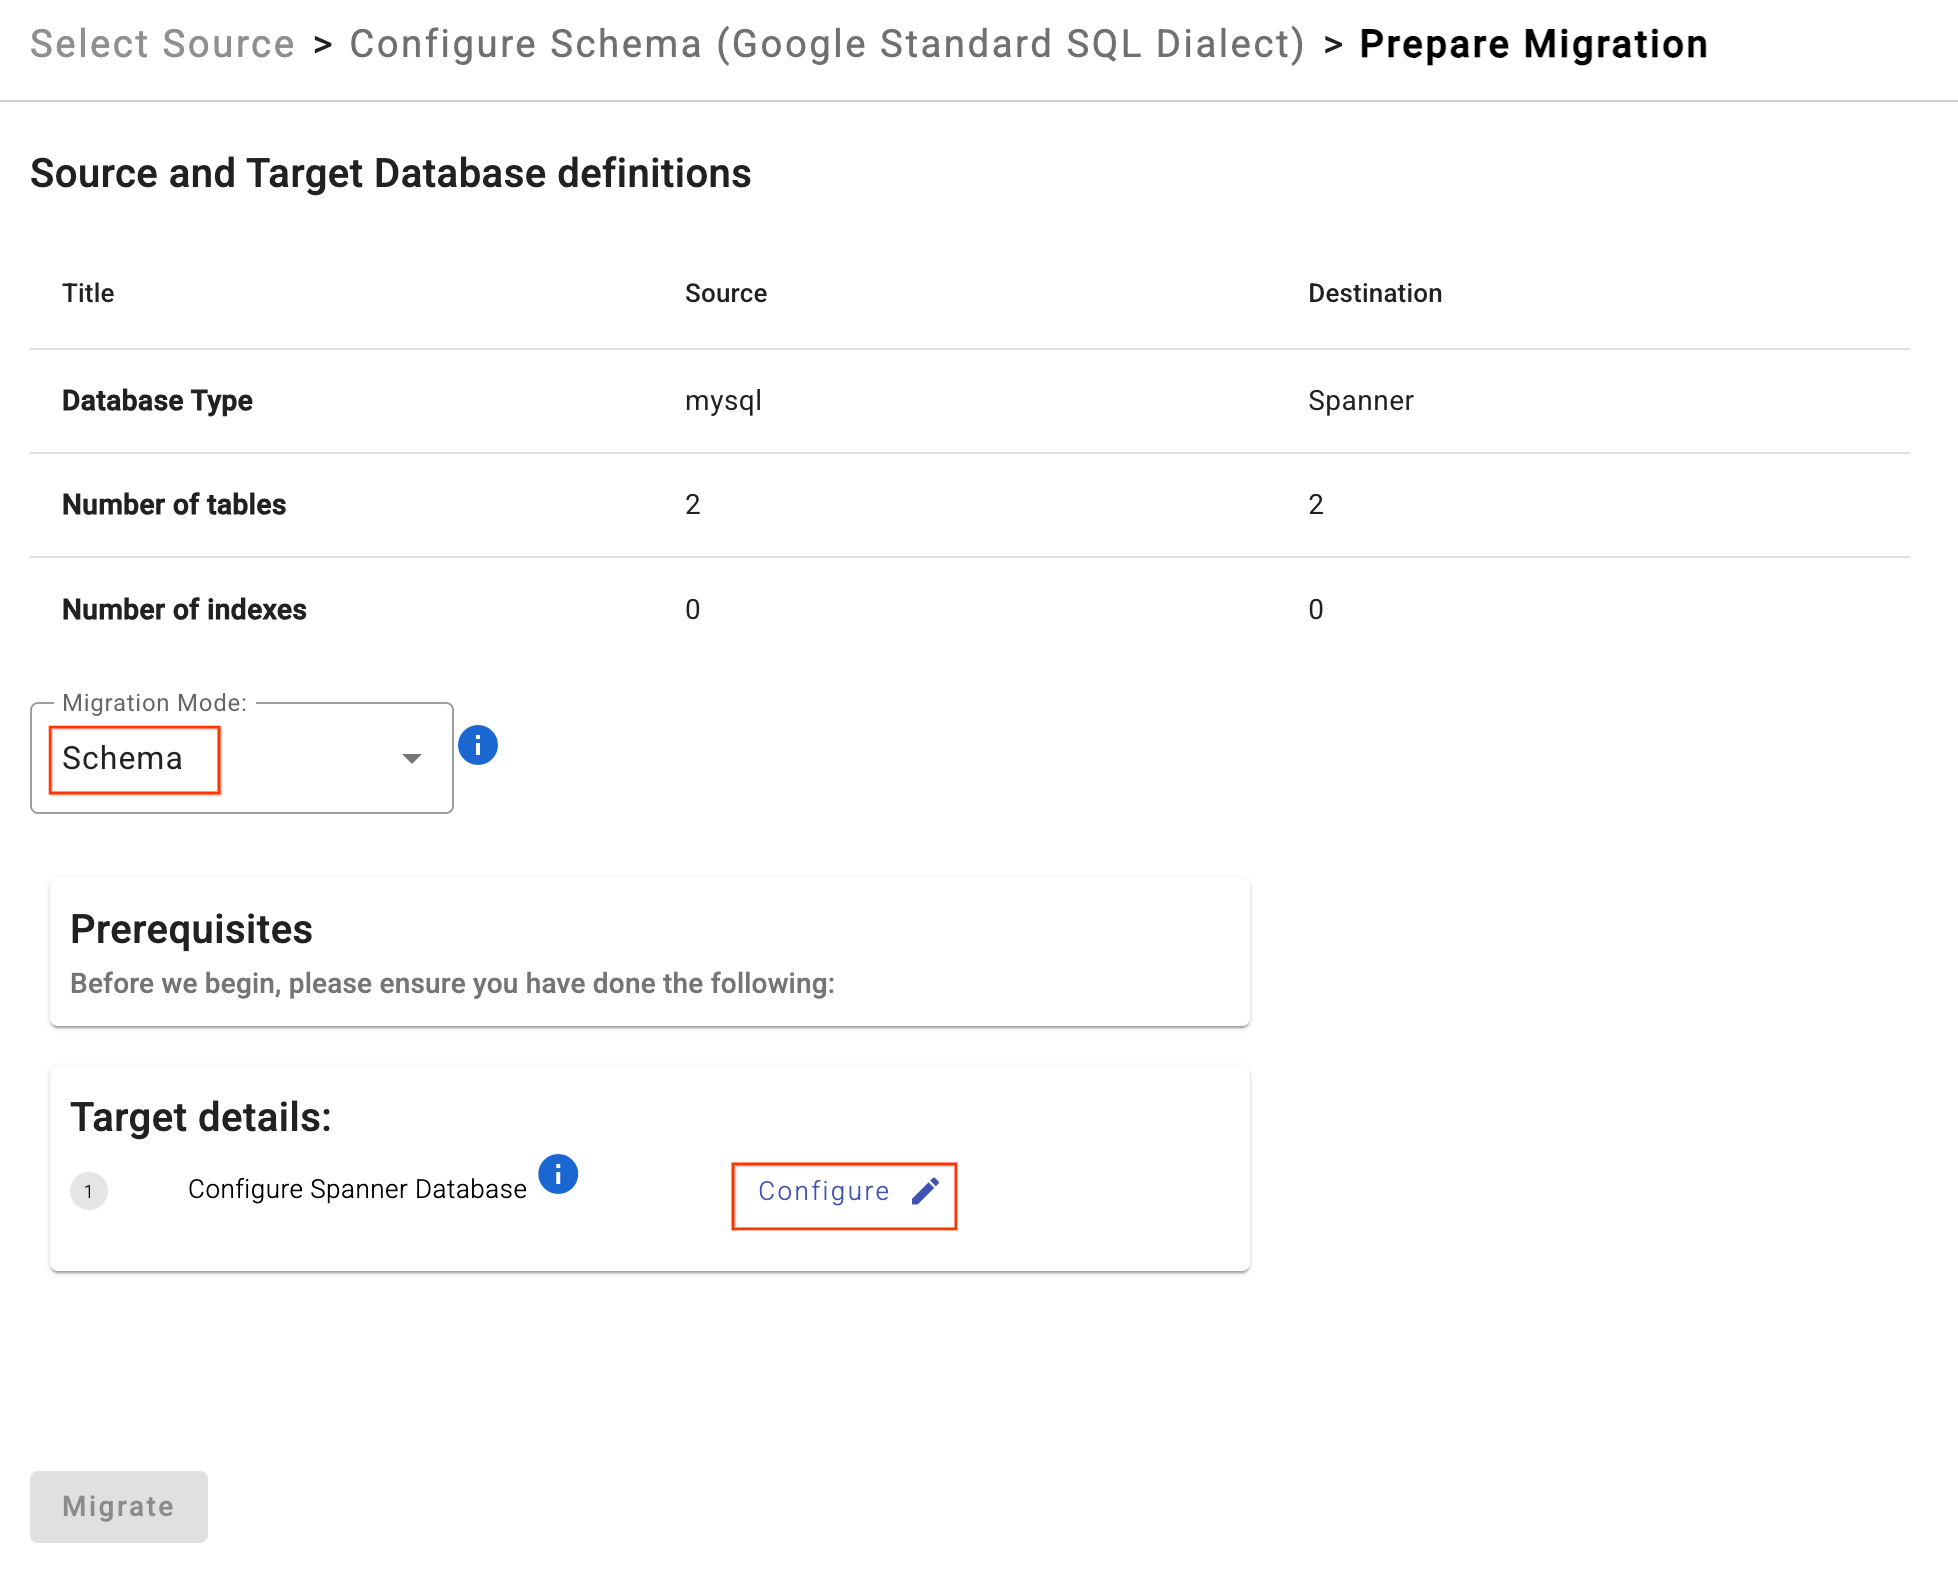Click info icon beside Migration Mode dropdown
The image size is (1958, 1588).
point(478,745)
